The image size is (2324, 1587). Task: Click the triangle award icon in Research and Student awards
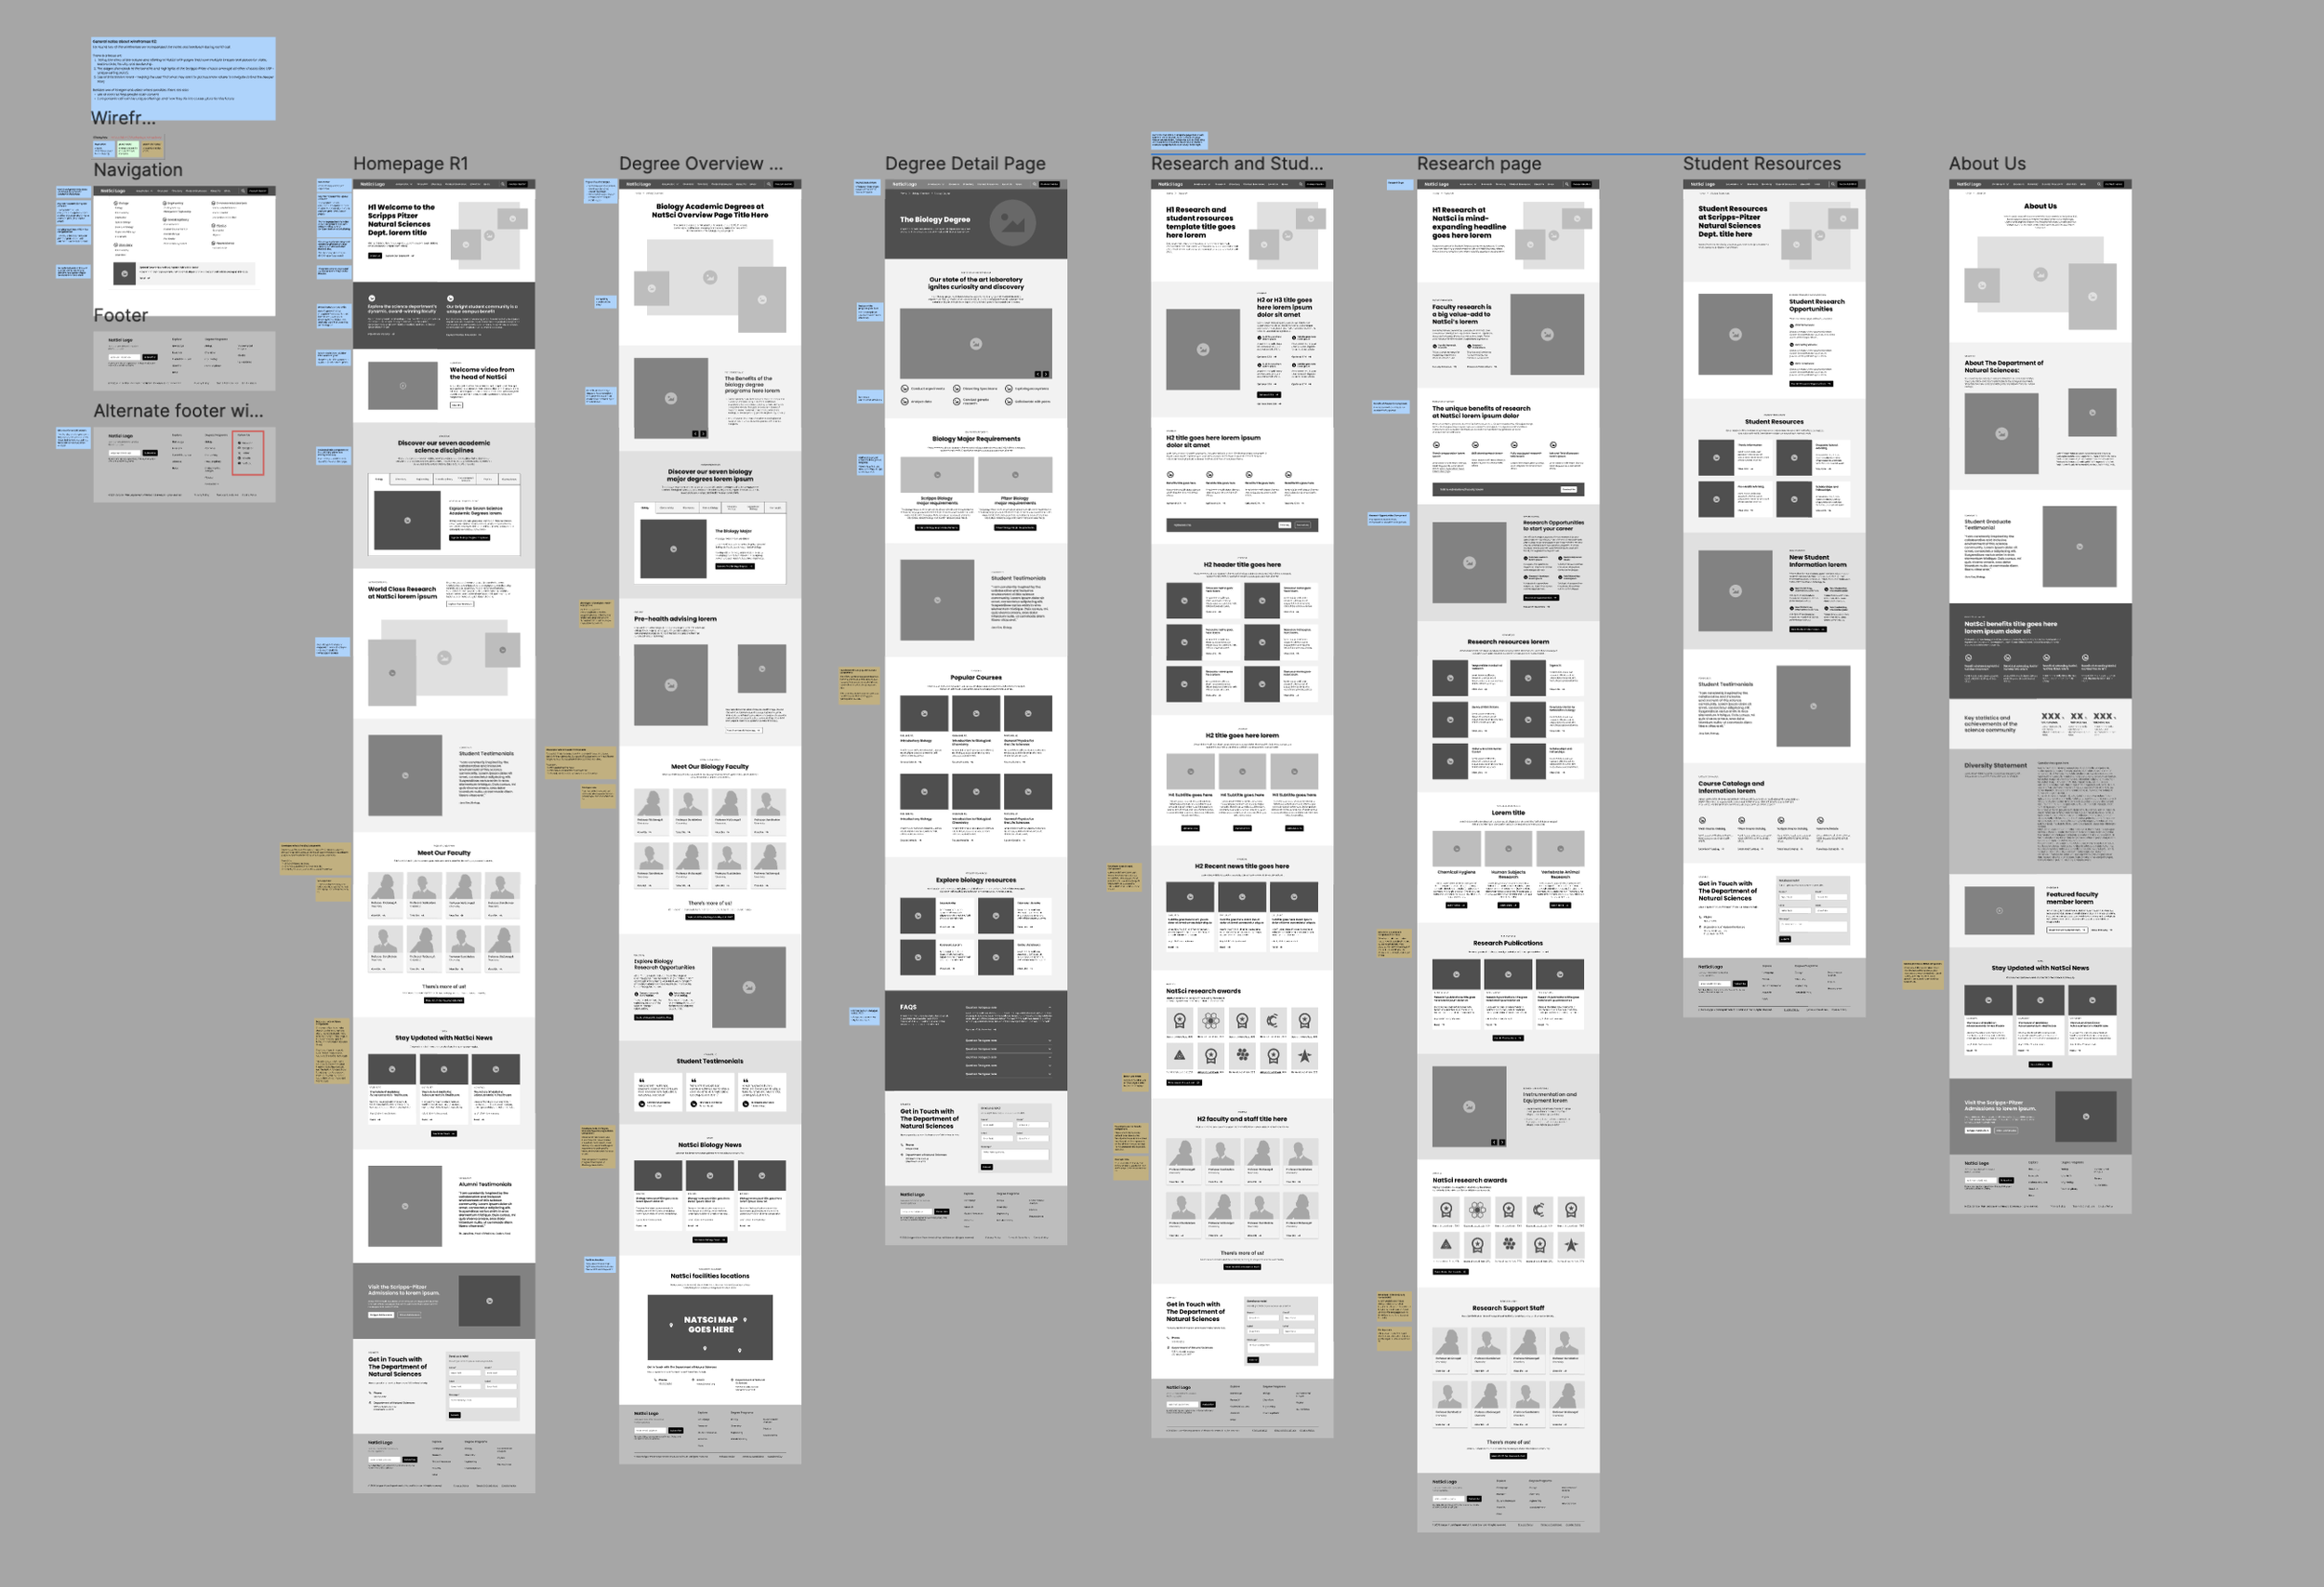coord(1180,1056)
